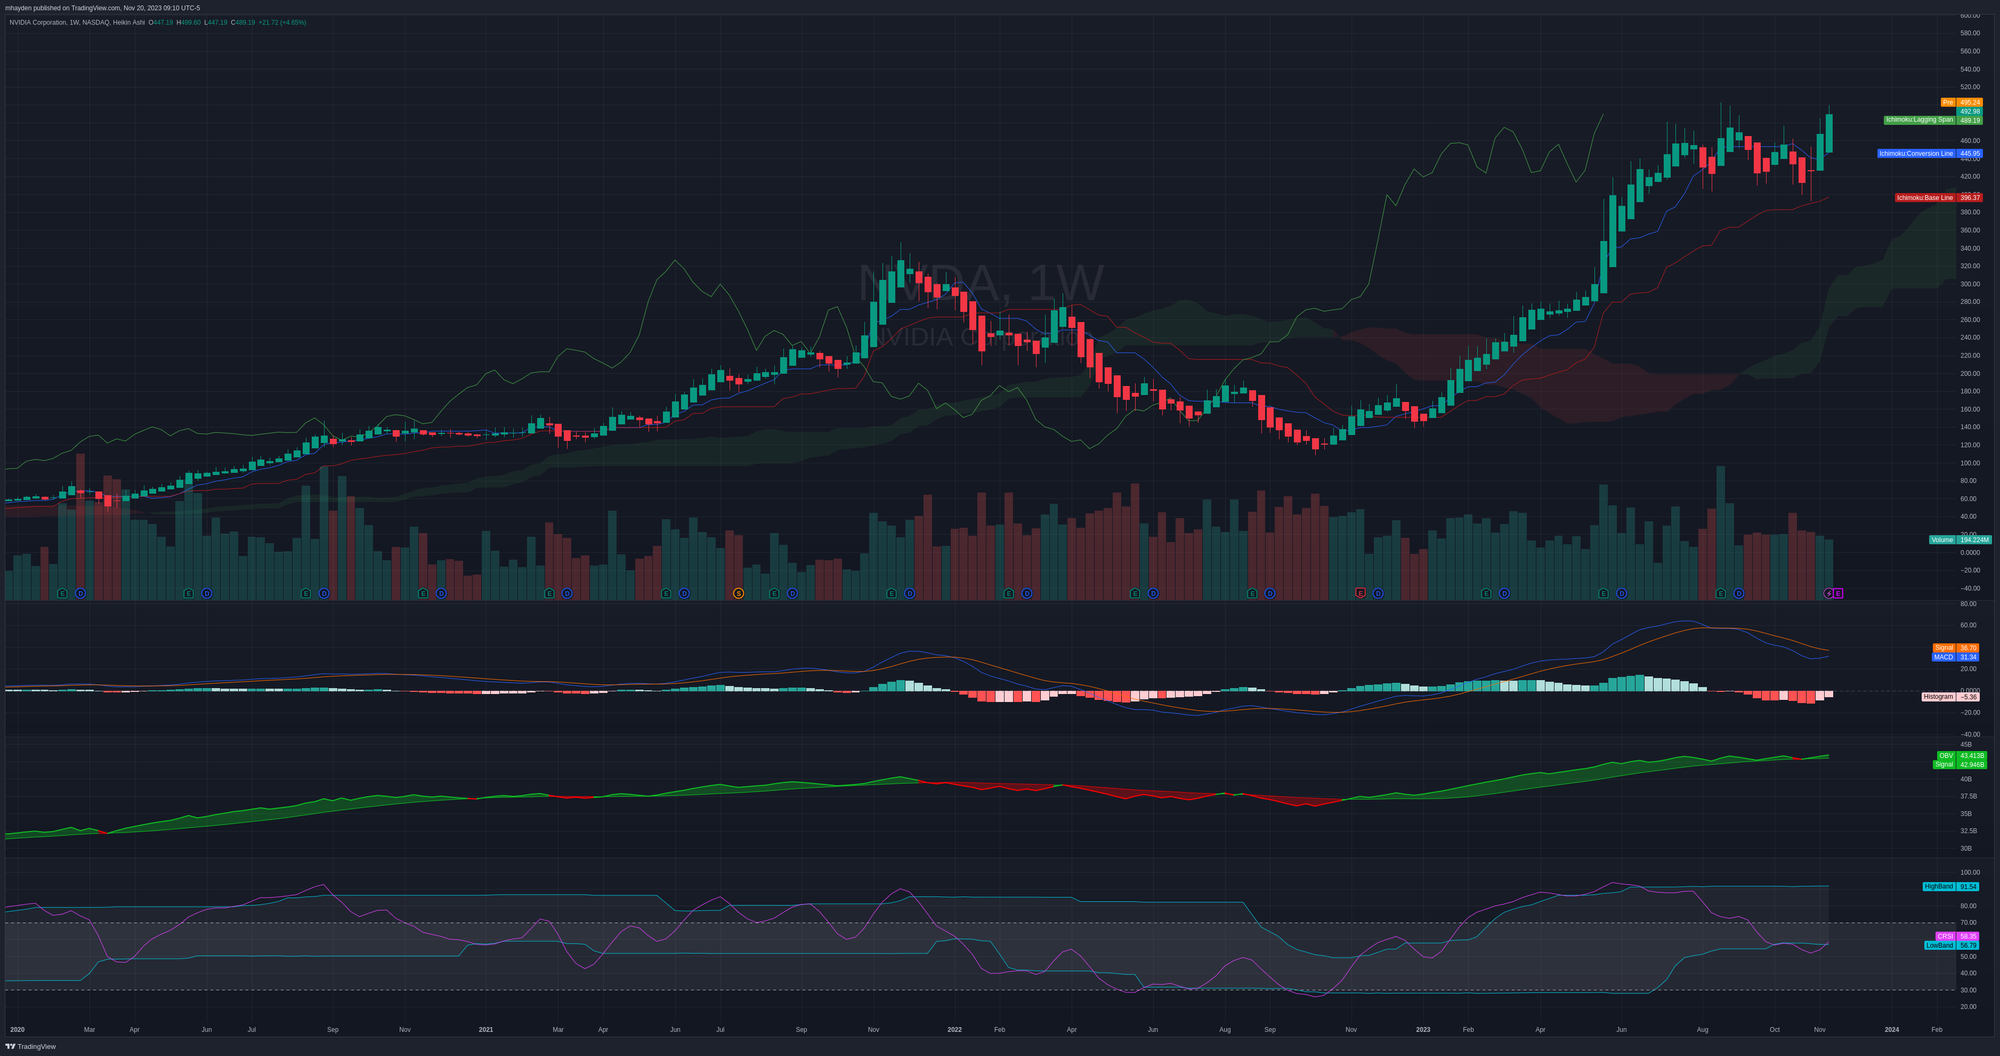Select the HighBand 91.54 label
The width and height of the screenshot is (2000, 1056).
point(1950,887)
